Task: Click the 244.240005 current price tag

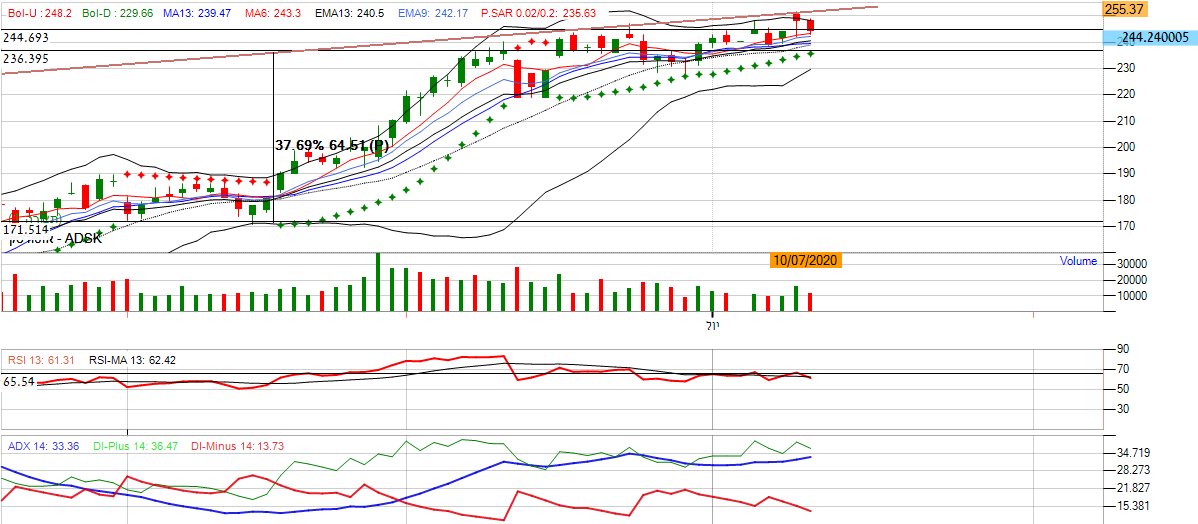Action: click(x=1152, y=37)
